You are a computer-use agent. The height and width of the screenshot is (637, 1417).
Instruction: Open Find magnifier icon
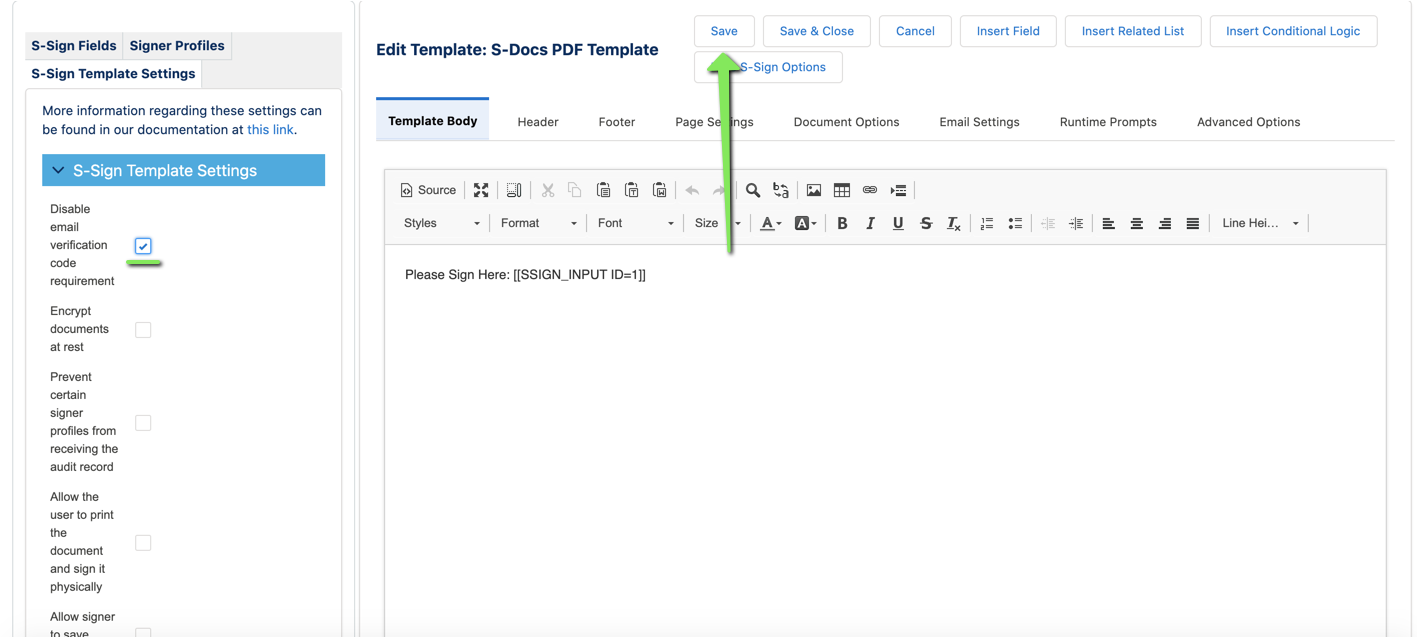coord(753,190)
